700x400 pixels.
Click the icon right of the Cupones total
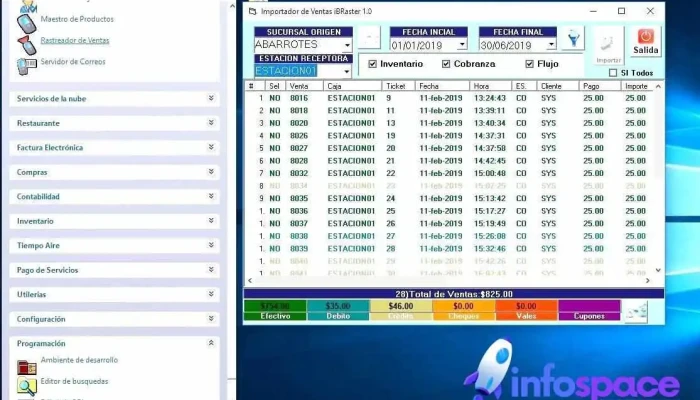636,311
